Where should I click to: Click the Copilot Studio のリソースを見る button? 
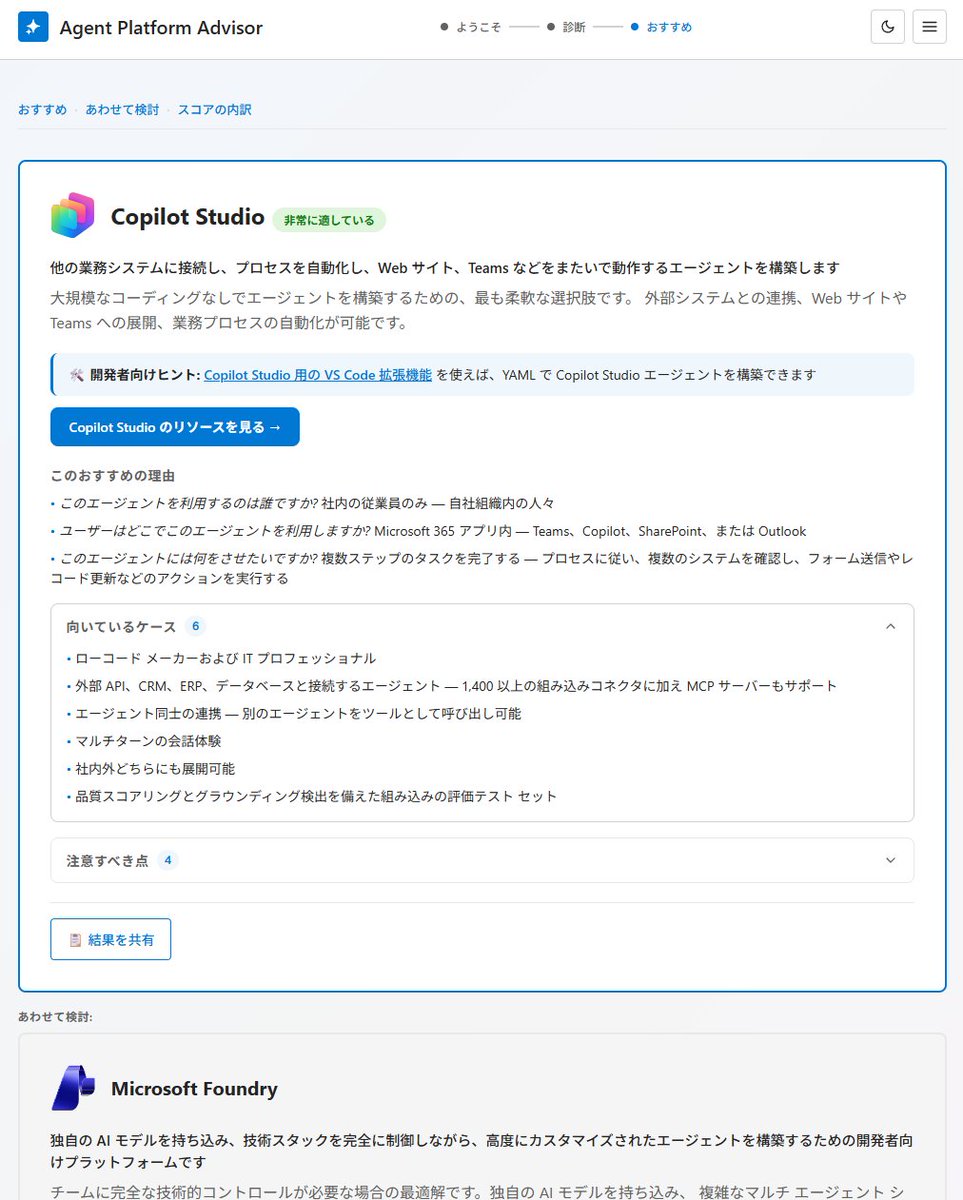(175, 426)
